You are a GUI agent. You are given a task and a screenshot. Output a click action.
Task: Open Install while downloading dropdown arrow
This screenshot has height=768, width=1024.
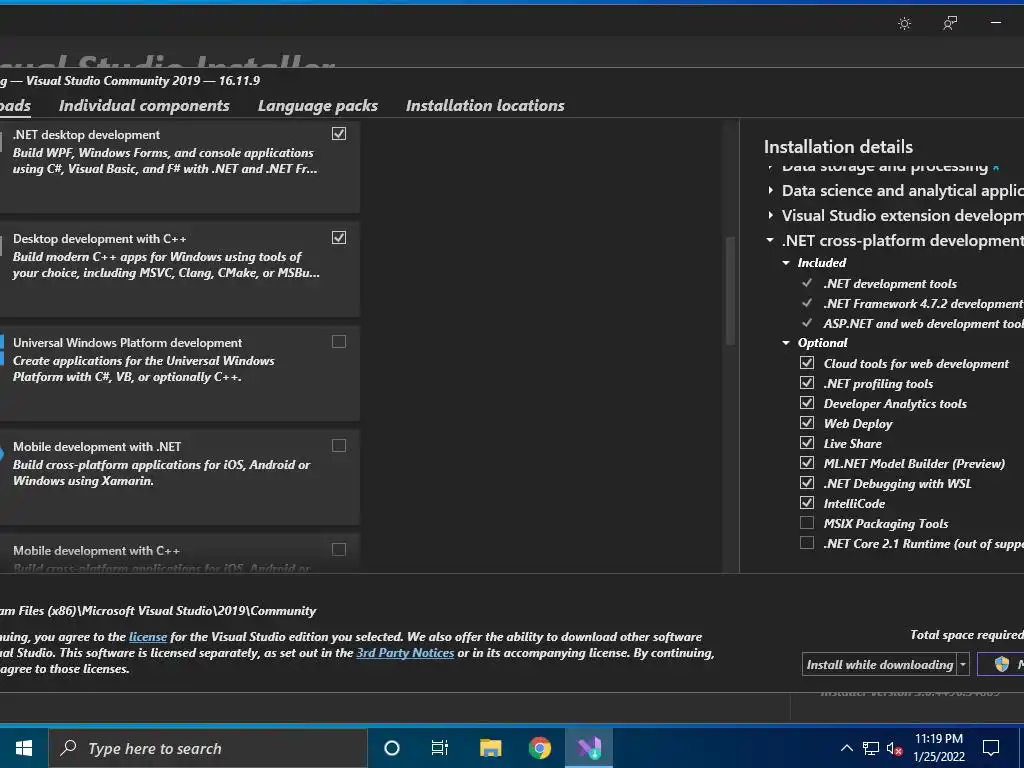[963, 665]
